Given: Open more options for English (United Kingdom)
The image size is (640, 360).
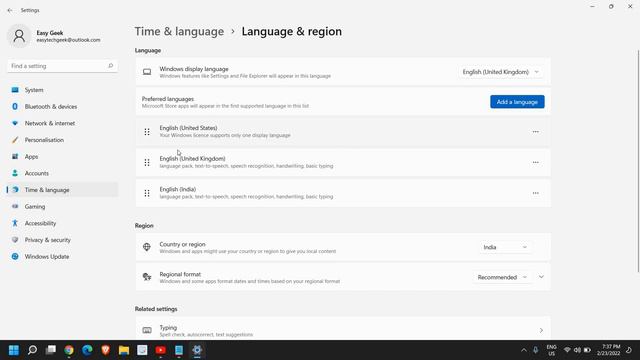Looking at the screenshot, I should [536, 162].
